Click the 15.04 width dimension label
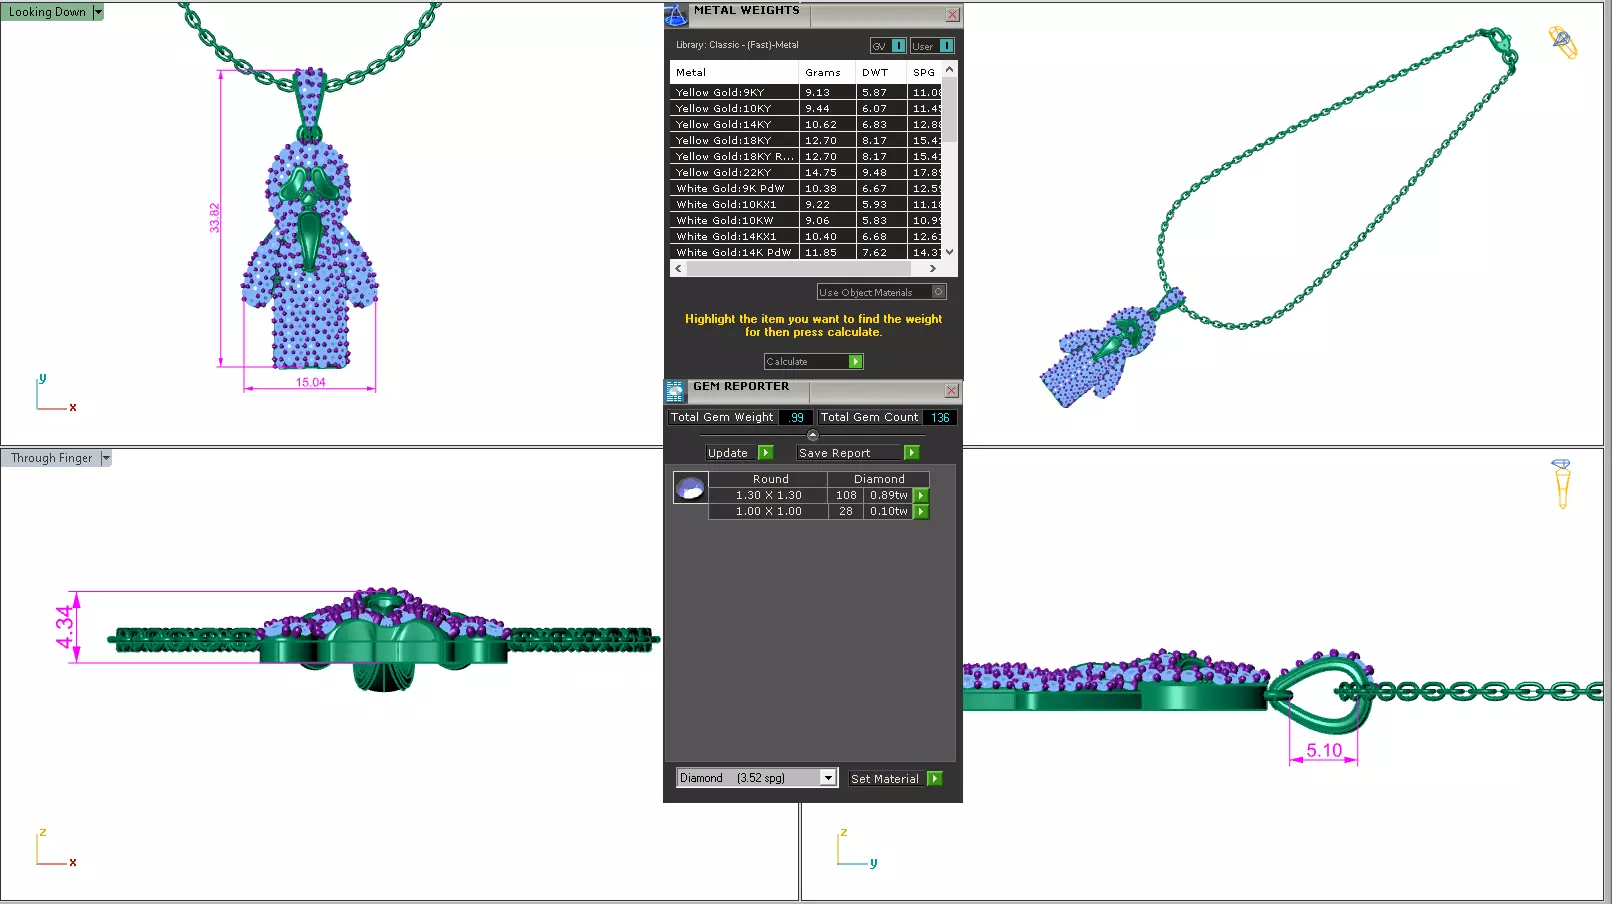Viewport: 1612px width, 904px height. tap(310, 383)
